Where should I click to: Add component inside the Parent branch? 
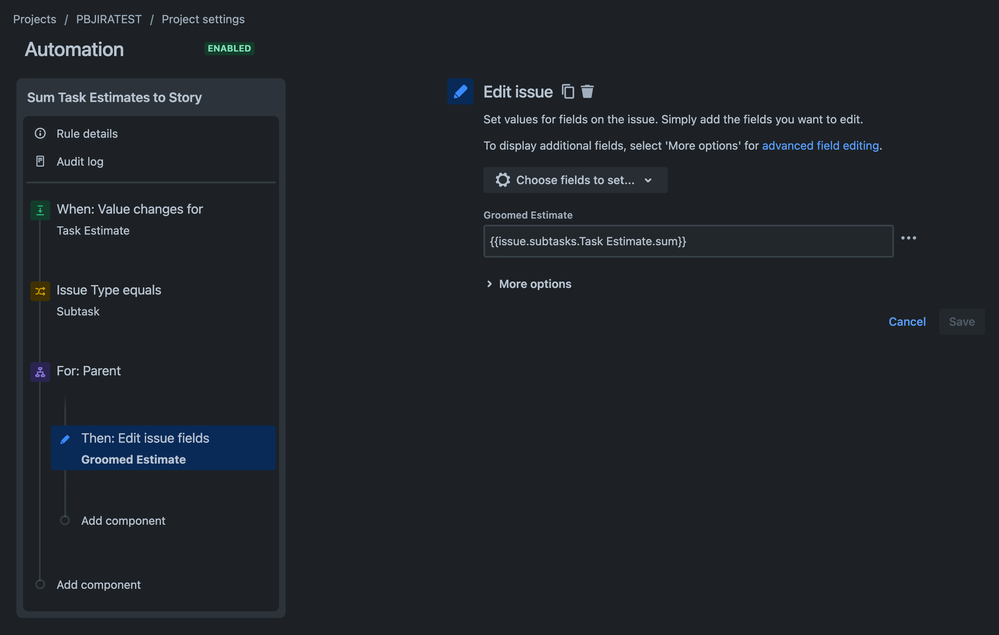tap(123, 521)
